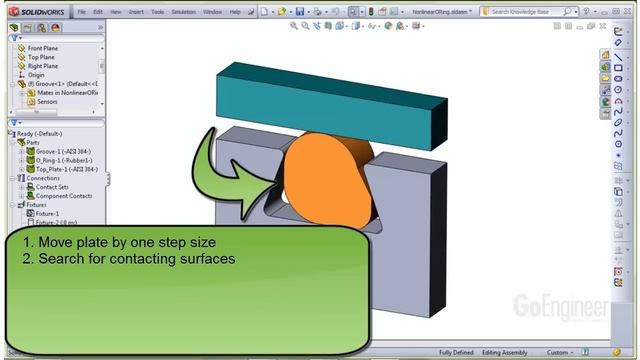Select the Line sketch tool
Screen dimensions: 640x360
coord(618,57)
